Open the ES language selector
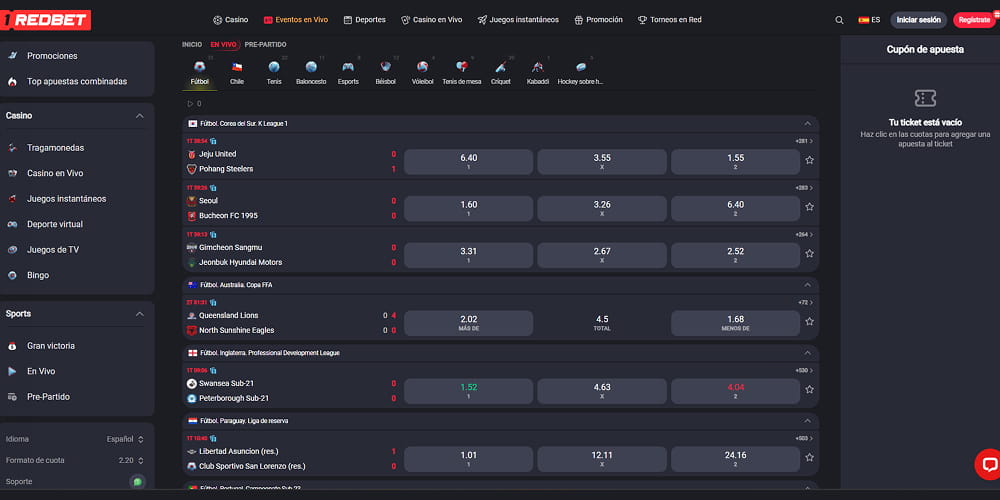Image resolution: width=1000 pixels, height=500 pixels. (869, 20)
